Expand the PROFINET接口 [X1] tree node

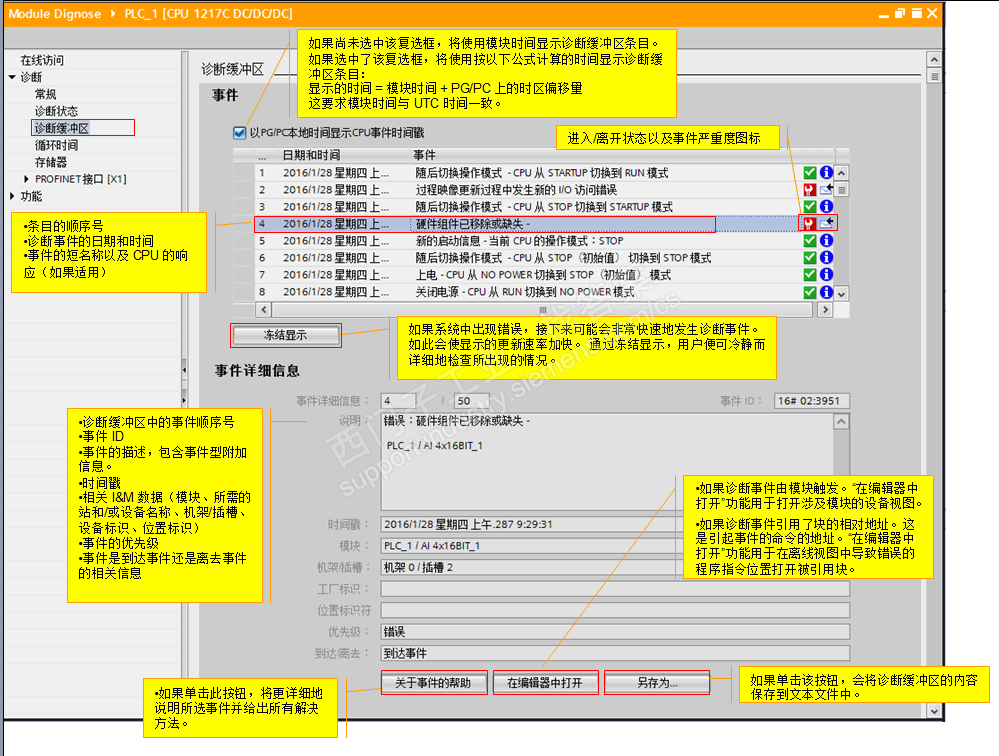point(26,179)
